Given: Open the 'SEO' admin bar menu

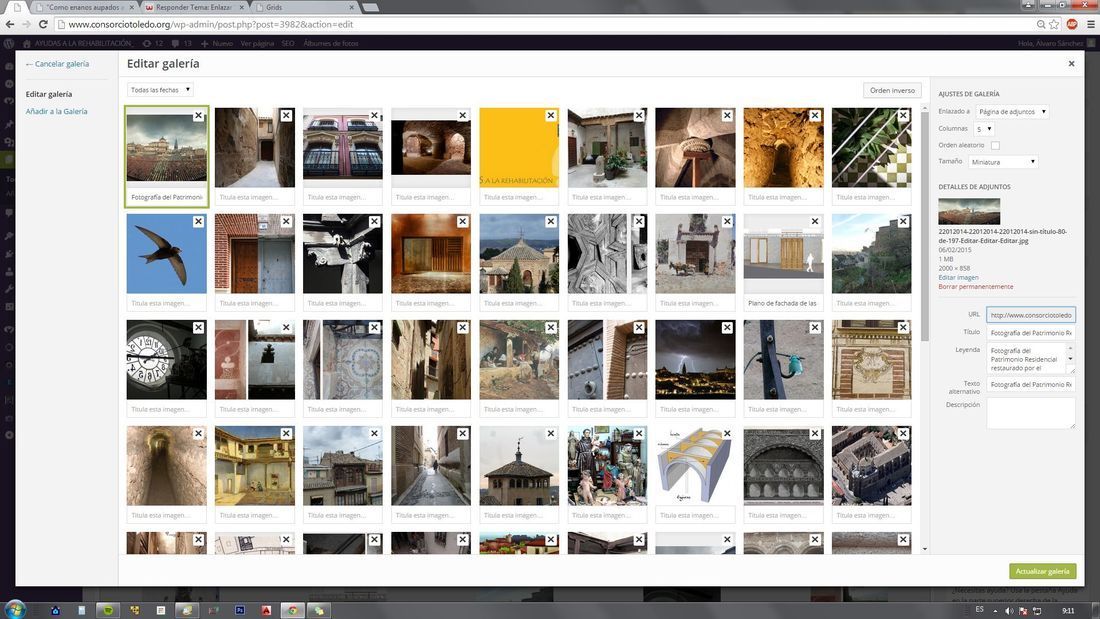Looking at the screenshot, I should [288, 44].
